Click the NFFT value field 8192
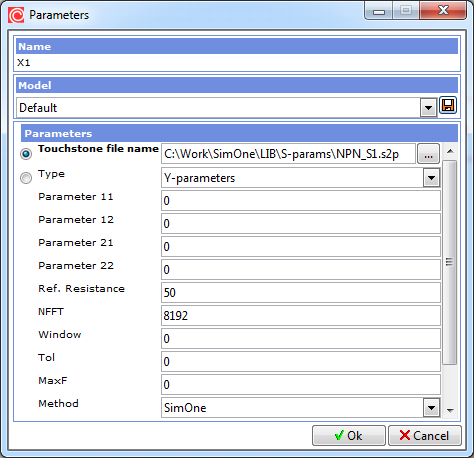474x458 pixels. (x=301, y=315)
